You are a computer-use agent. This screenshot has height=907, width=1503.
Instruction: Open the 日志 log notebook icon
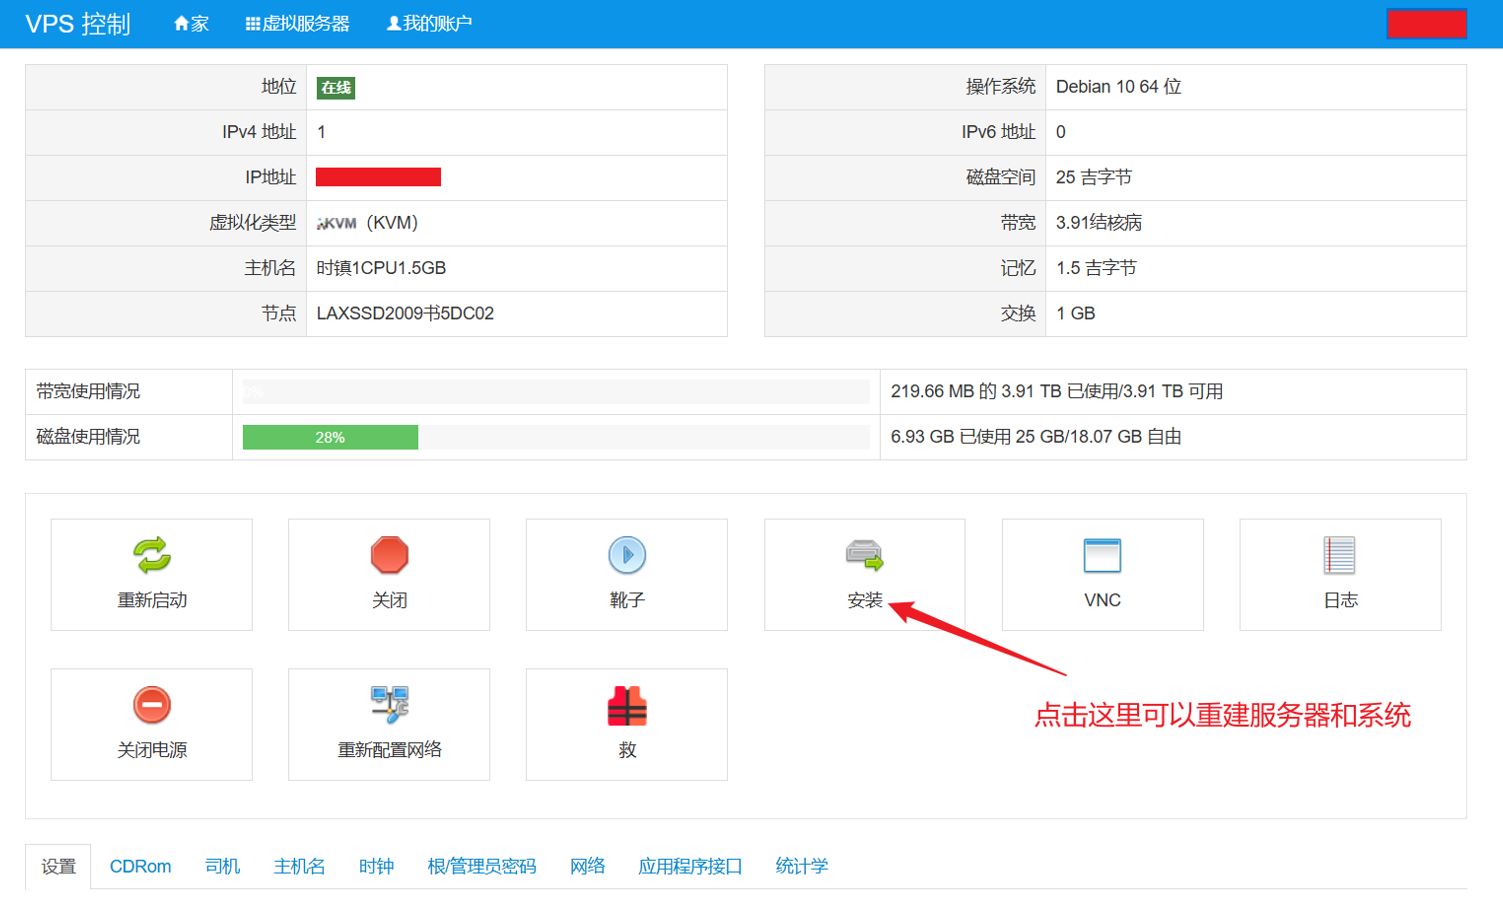point(1339,555)
